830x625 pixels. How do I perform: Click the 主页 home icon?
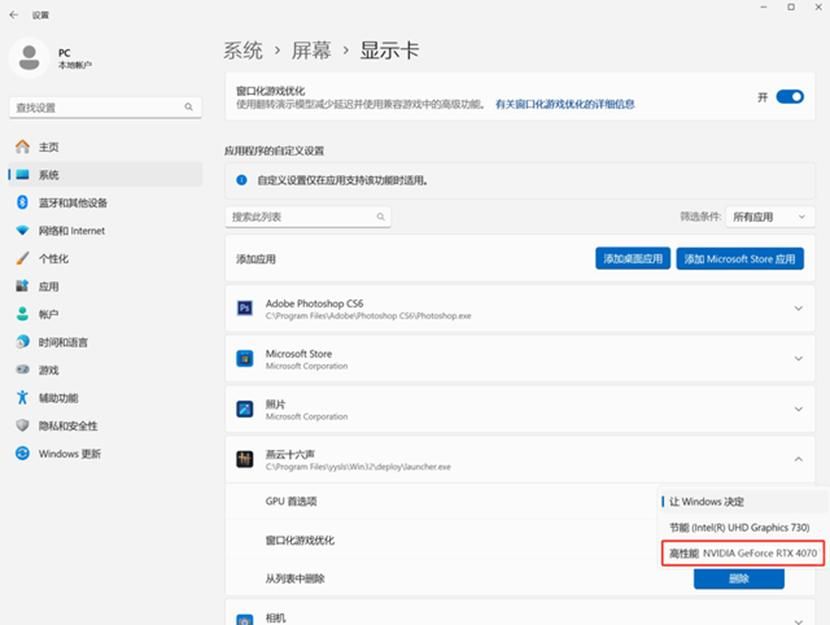tap(22, 147)
